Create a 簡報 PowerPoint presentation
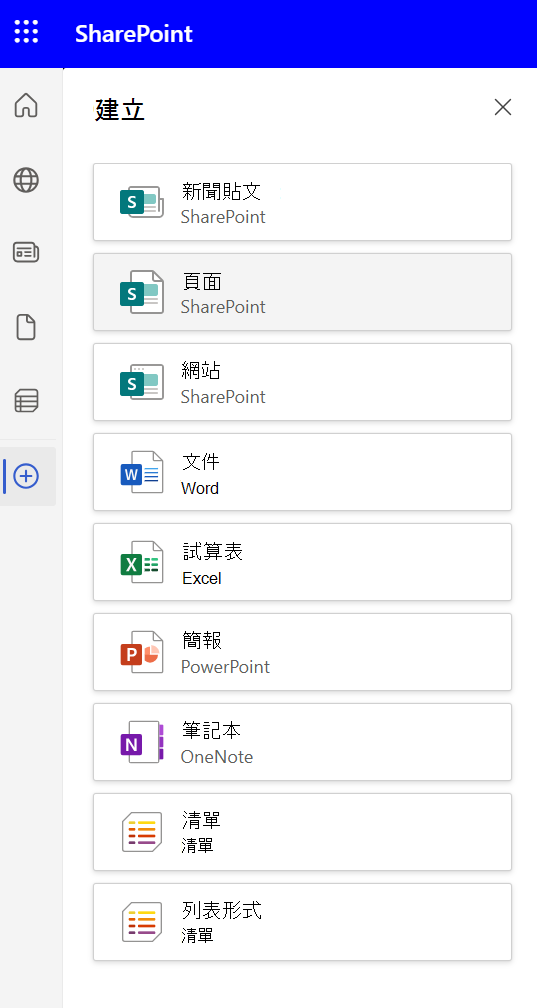Screen dimensions: 537x1008 [x=302, y=652]
